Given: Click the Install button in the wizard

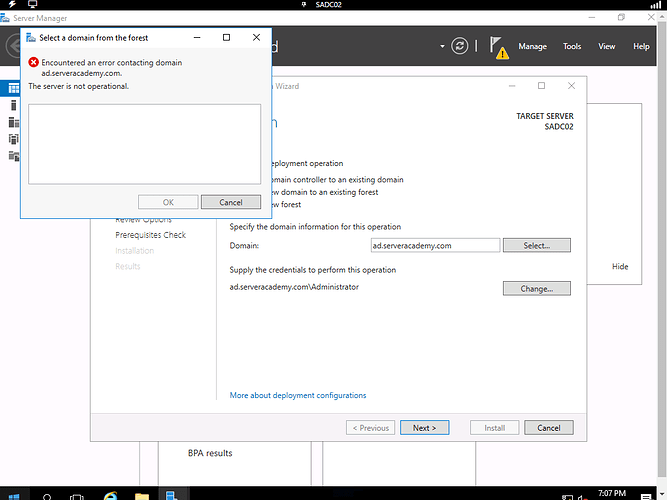Looking at the screenshot, I should 494,428.
